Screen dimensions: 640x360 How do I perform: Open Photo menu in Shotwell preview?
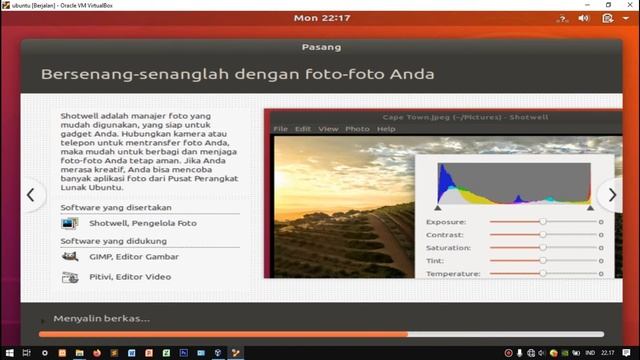[x=357, y=129]
